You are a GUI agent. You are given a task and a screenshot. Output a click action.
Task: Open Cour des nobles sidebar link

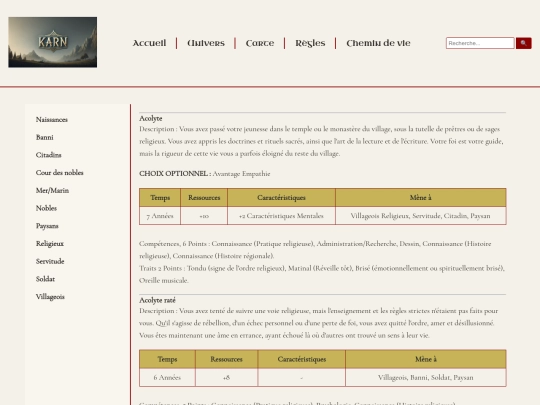[60, 173]
